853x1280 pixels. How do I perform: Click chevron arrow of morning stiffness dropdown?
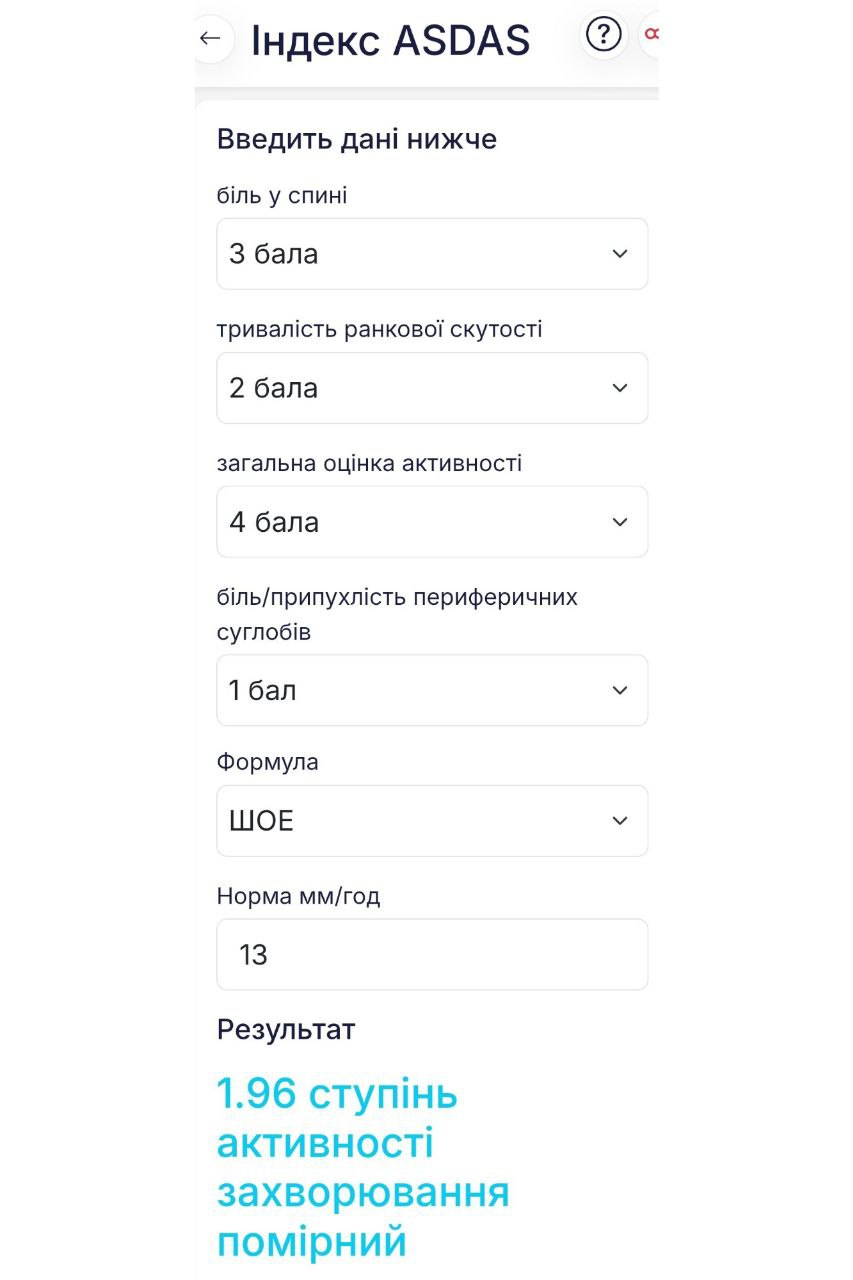(620, 388)
